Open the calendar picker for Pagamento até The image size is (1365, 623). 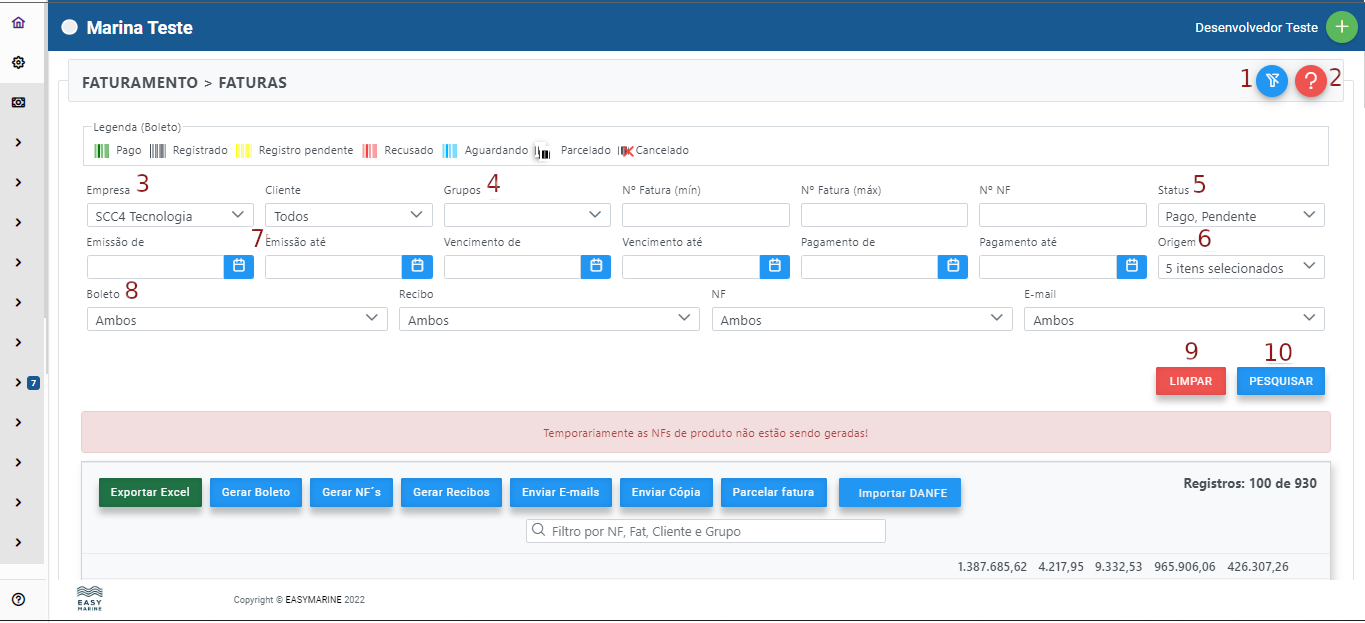click(x=1131, y=266)
